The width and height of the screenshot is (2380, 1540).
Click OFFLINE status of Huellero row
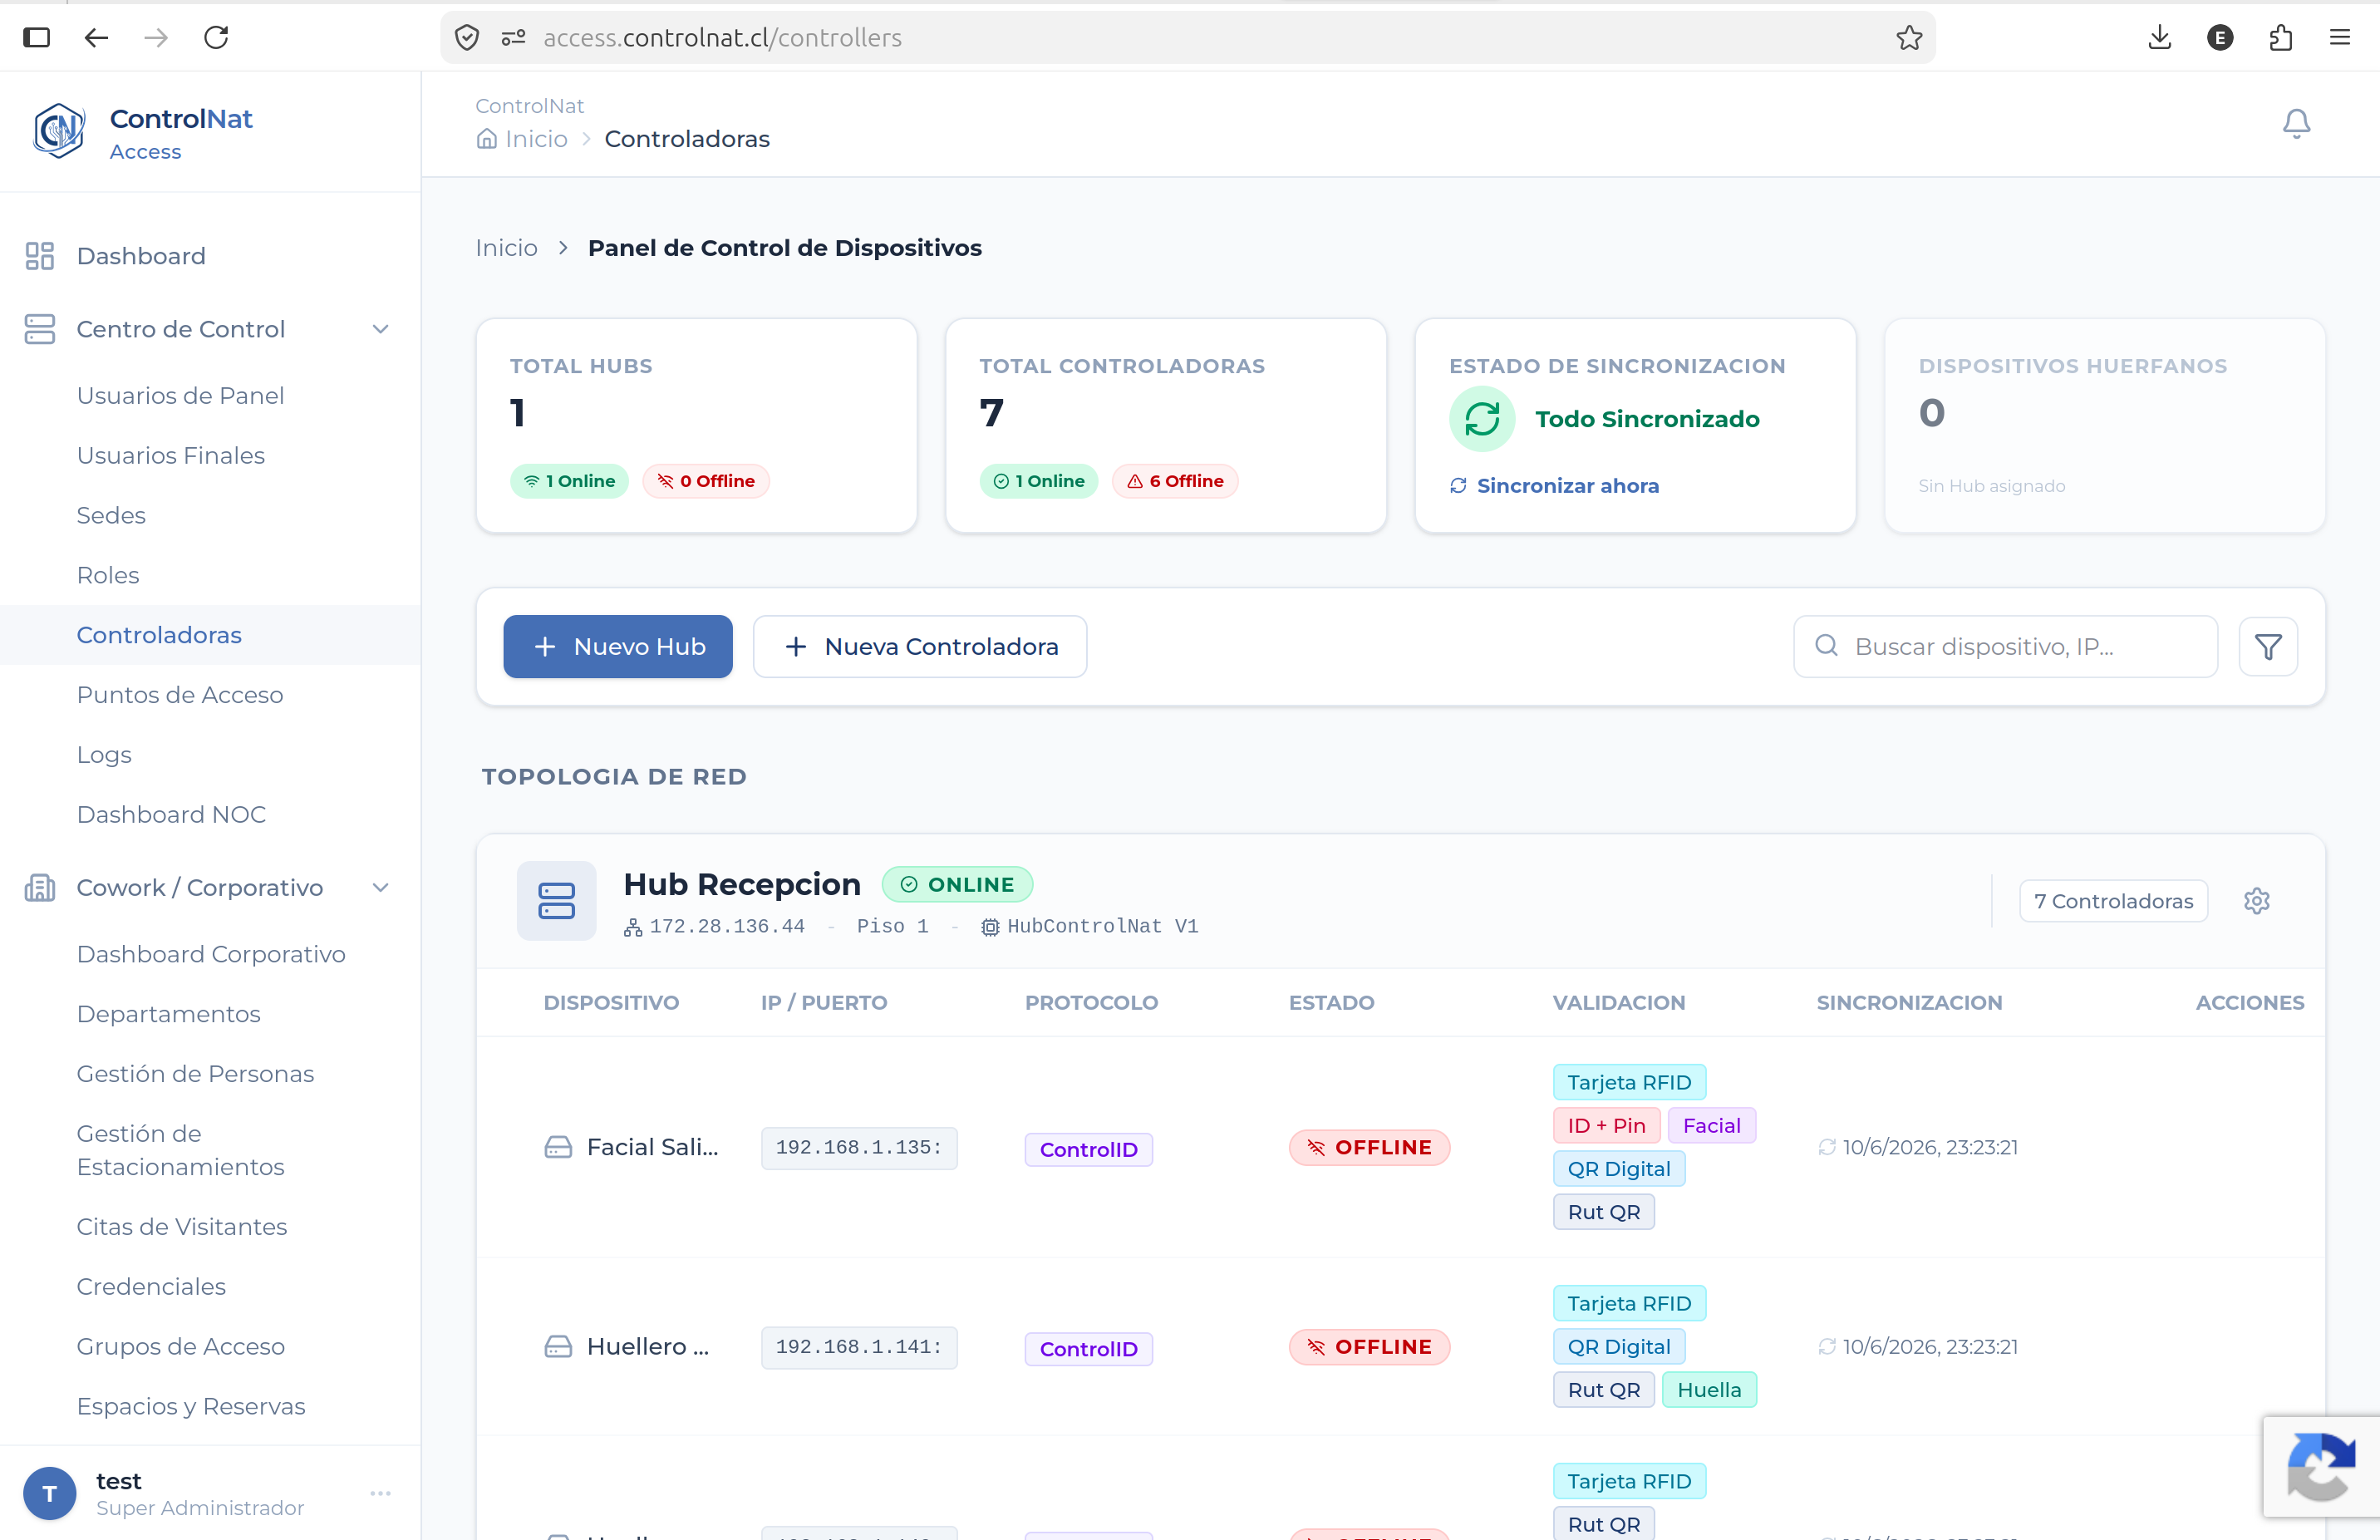click(1369, 1347)
